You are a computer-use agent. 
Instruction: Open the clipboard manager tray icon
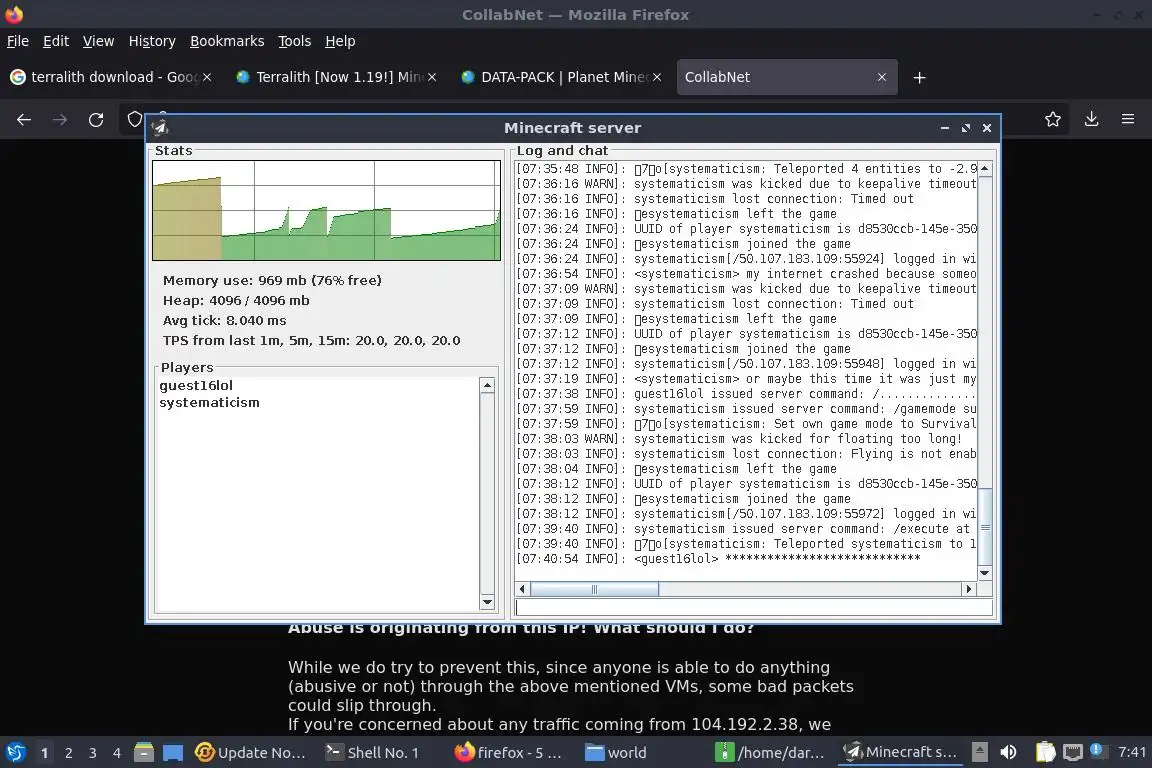pos(1045,752)
